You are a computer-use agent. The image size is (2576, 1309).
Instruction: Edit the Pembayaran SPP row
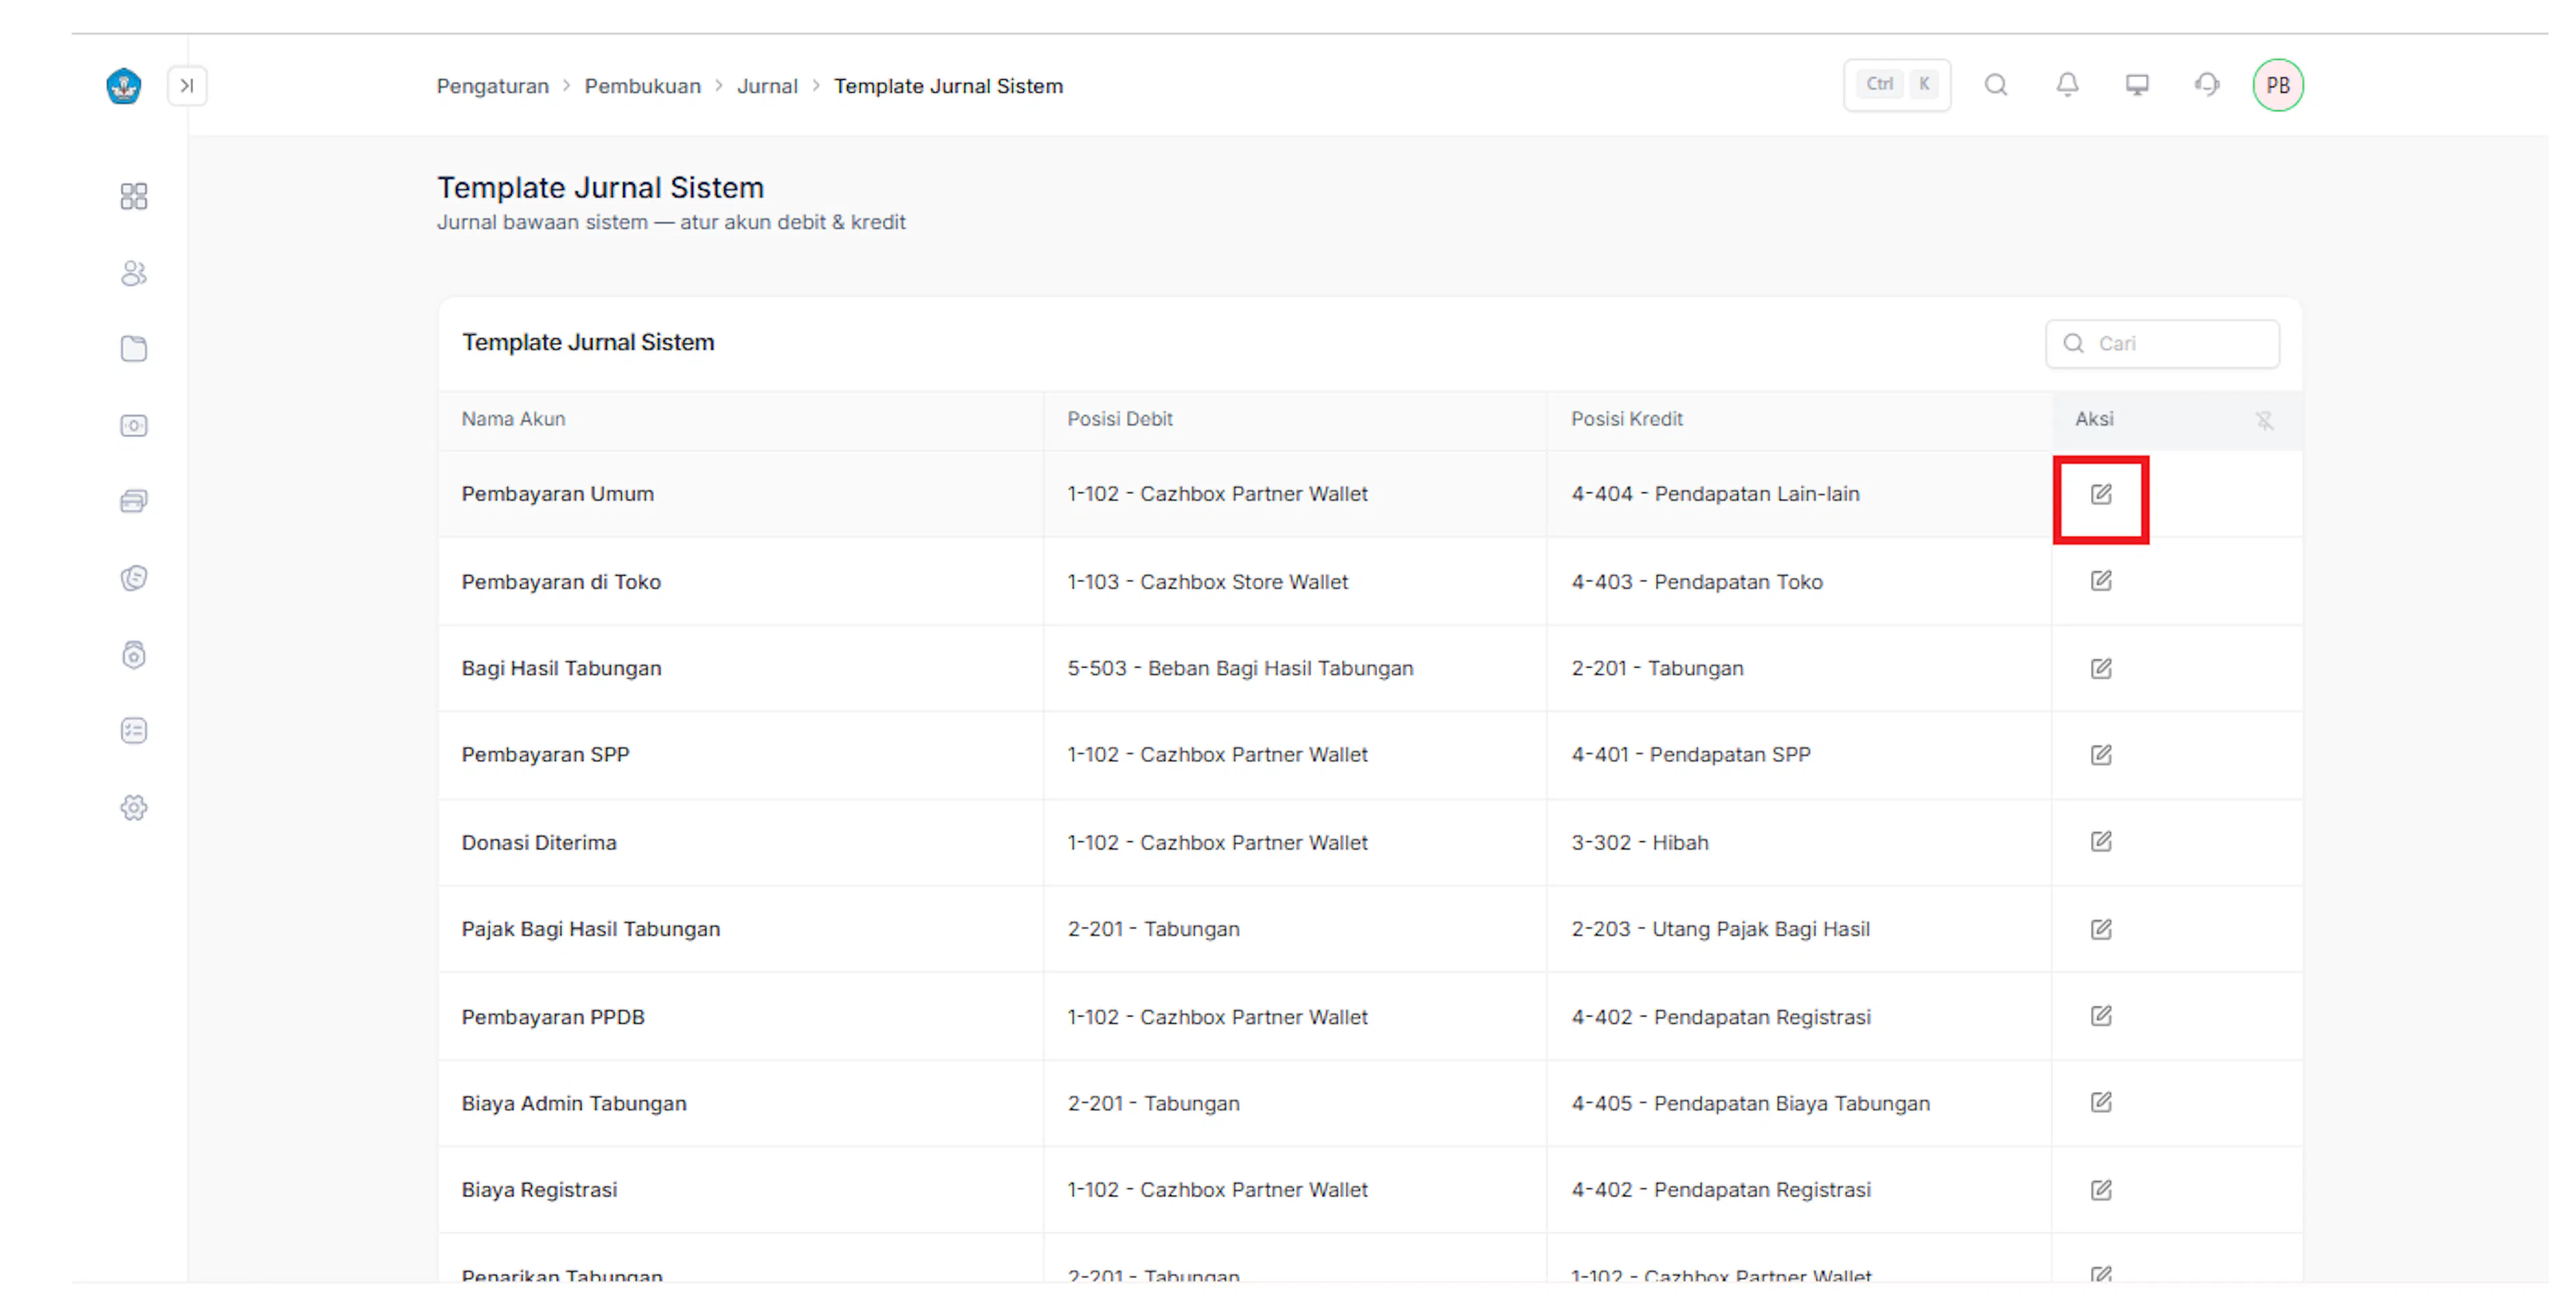tap(2100, 755)
